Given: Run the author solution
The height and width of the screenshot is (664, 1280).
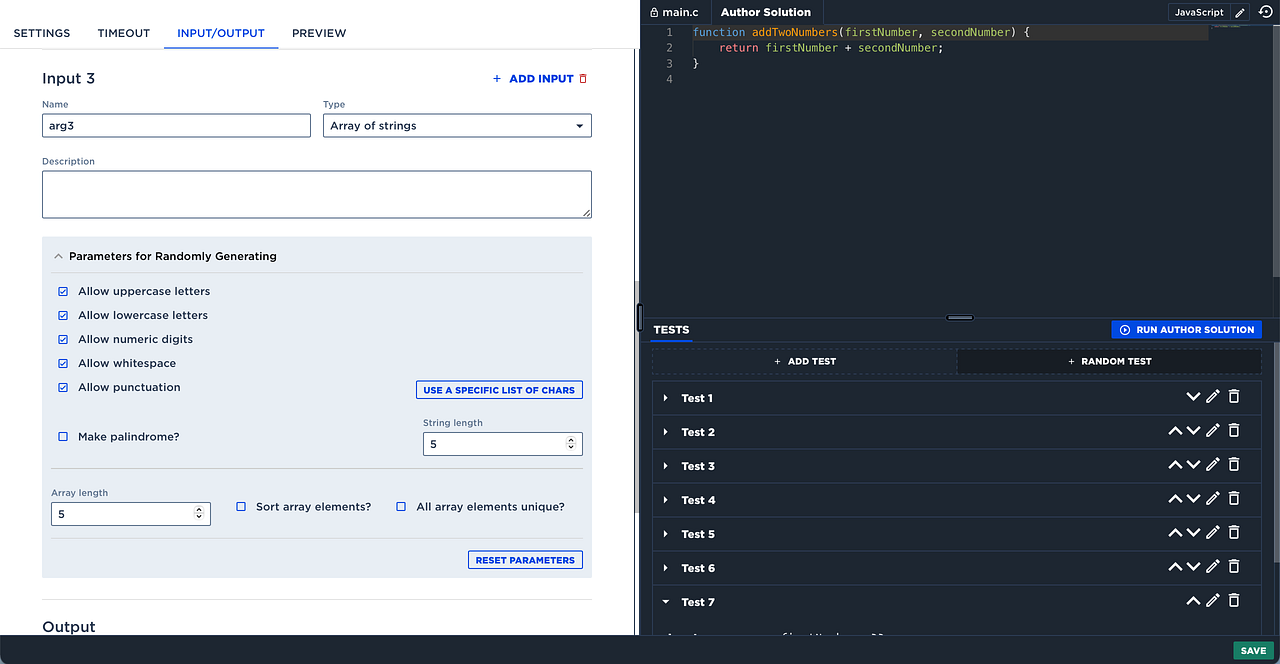Looking at the screenshot, I should coord(1186,329).
